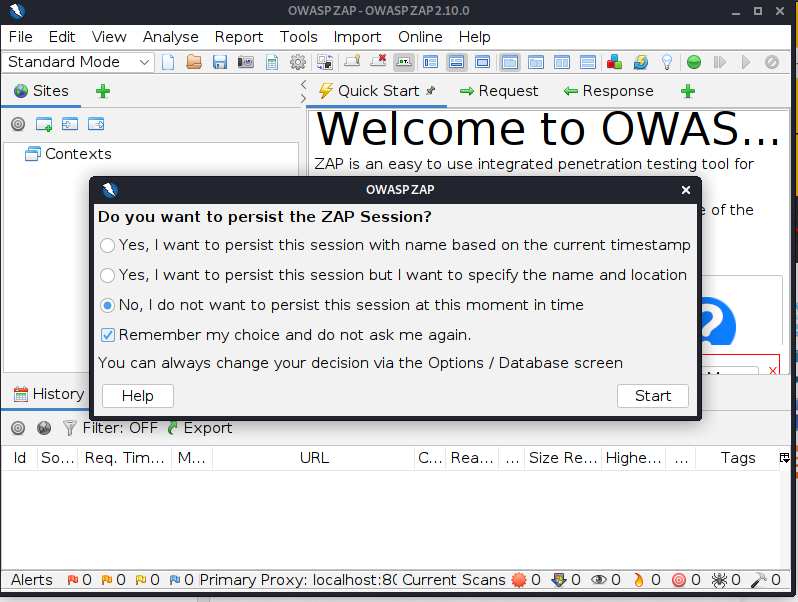Switch to the Quick Start tab

[x=377, y=91]
